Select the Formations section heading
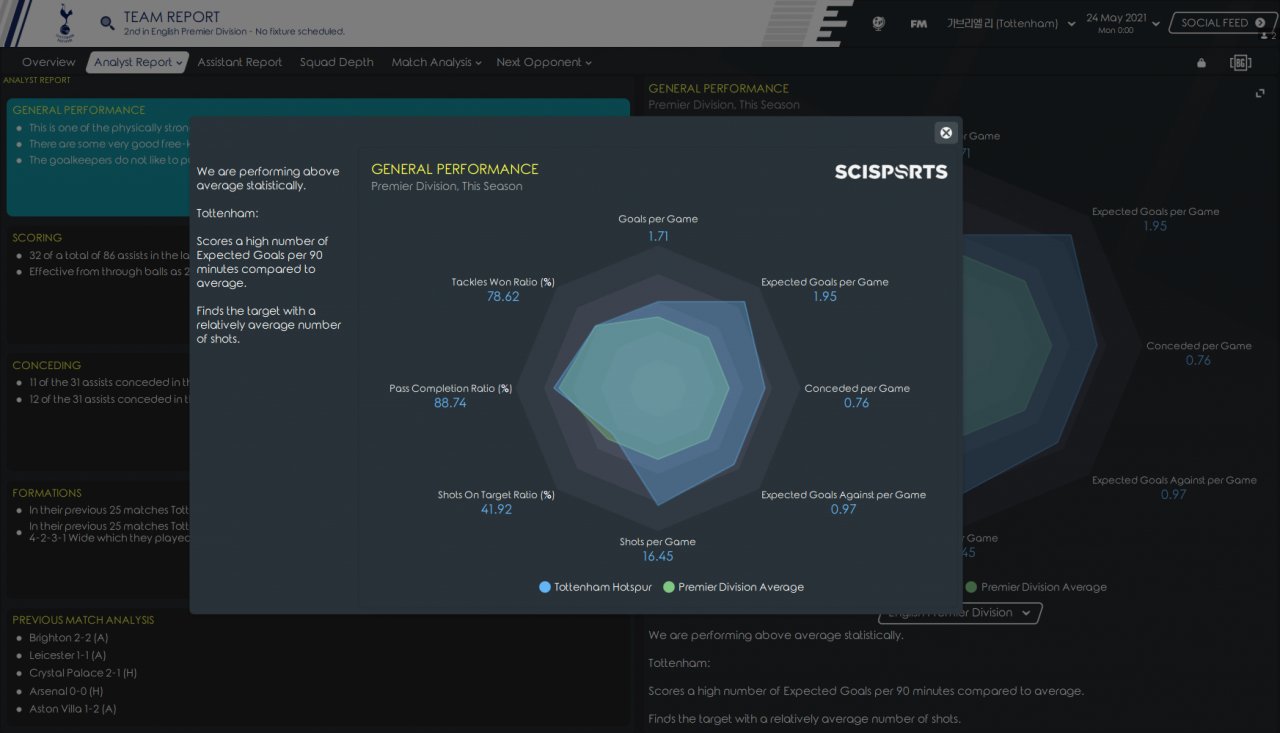 pyautogui.click(x=47, y=493)
